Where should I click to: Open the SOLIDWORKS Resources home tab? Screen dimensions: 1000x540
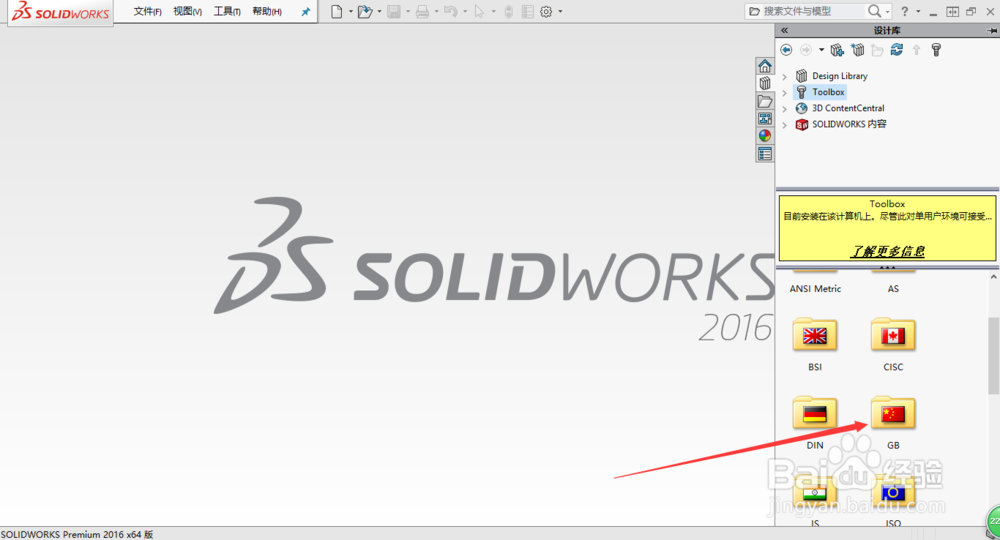[765, 66]
